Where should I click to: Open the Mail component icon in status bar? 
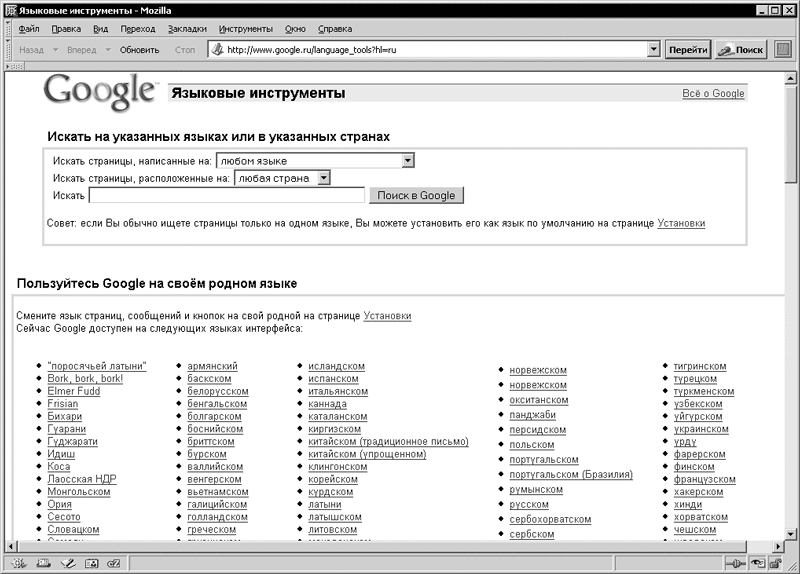43,563
